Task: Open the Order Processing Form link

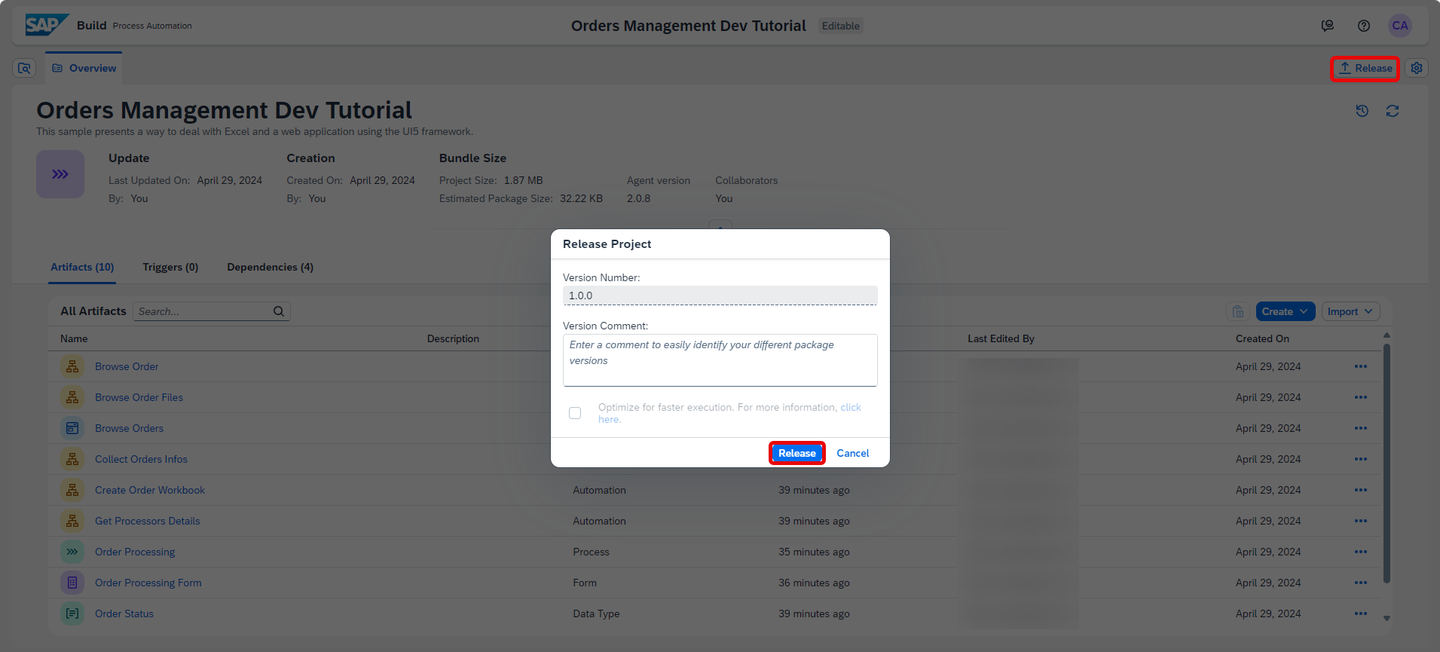Action: pyautogui.click(x=148, y=584)
